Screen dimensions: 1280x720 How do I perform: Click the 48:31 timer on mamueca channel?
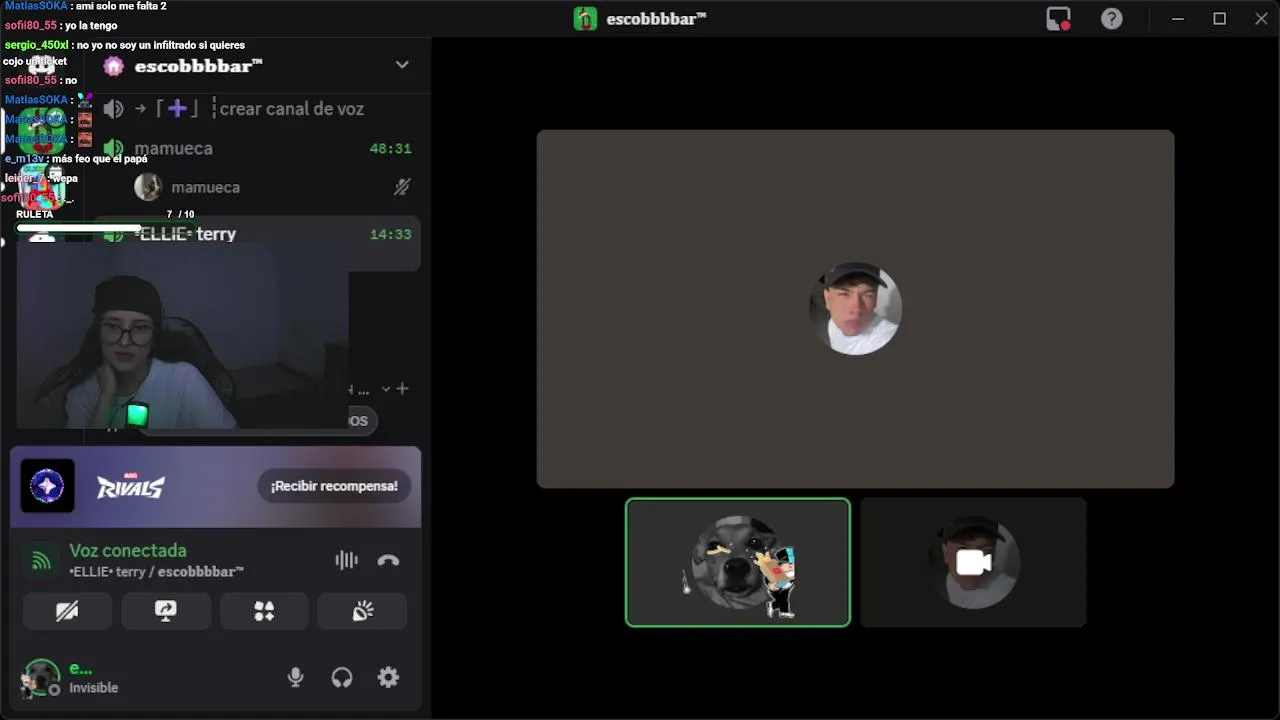[390, 148]
